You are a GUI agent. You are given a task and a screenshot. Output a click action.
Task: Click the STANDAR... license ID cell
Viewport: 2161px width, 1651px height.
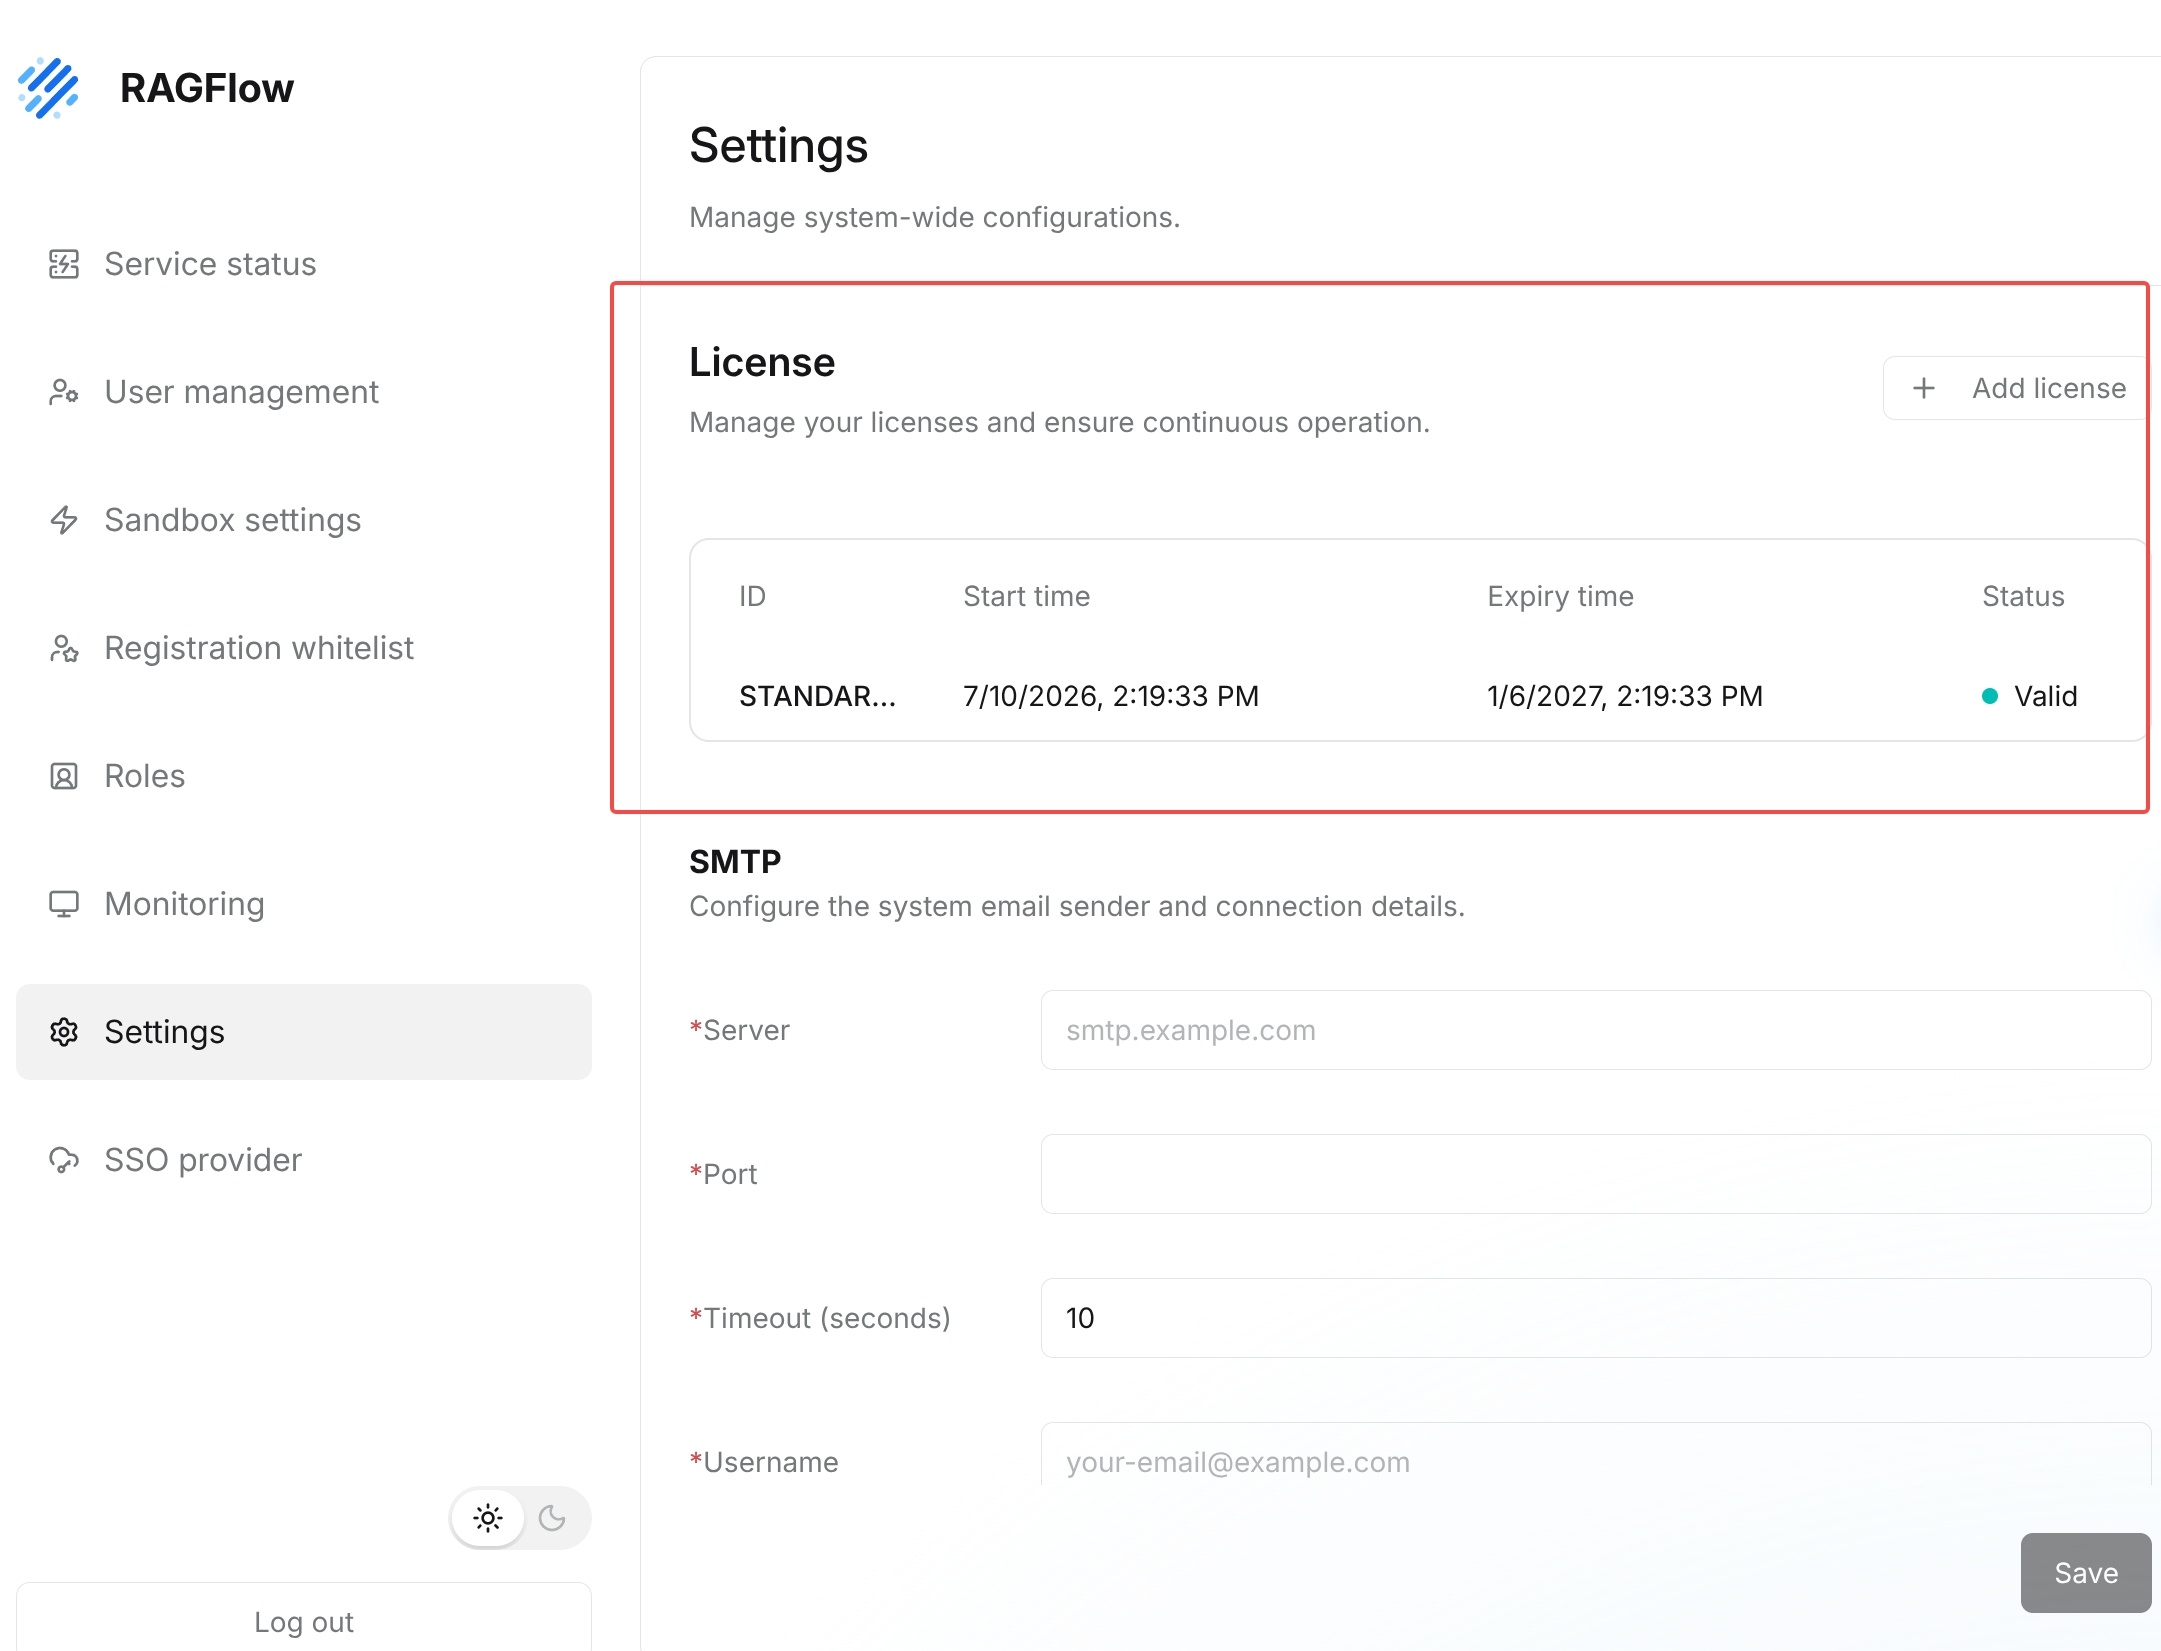[x=817, y=696]
